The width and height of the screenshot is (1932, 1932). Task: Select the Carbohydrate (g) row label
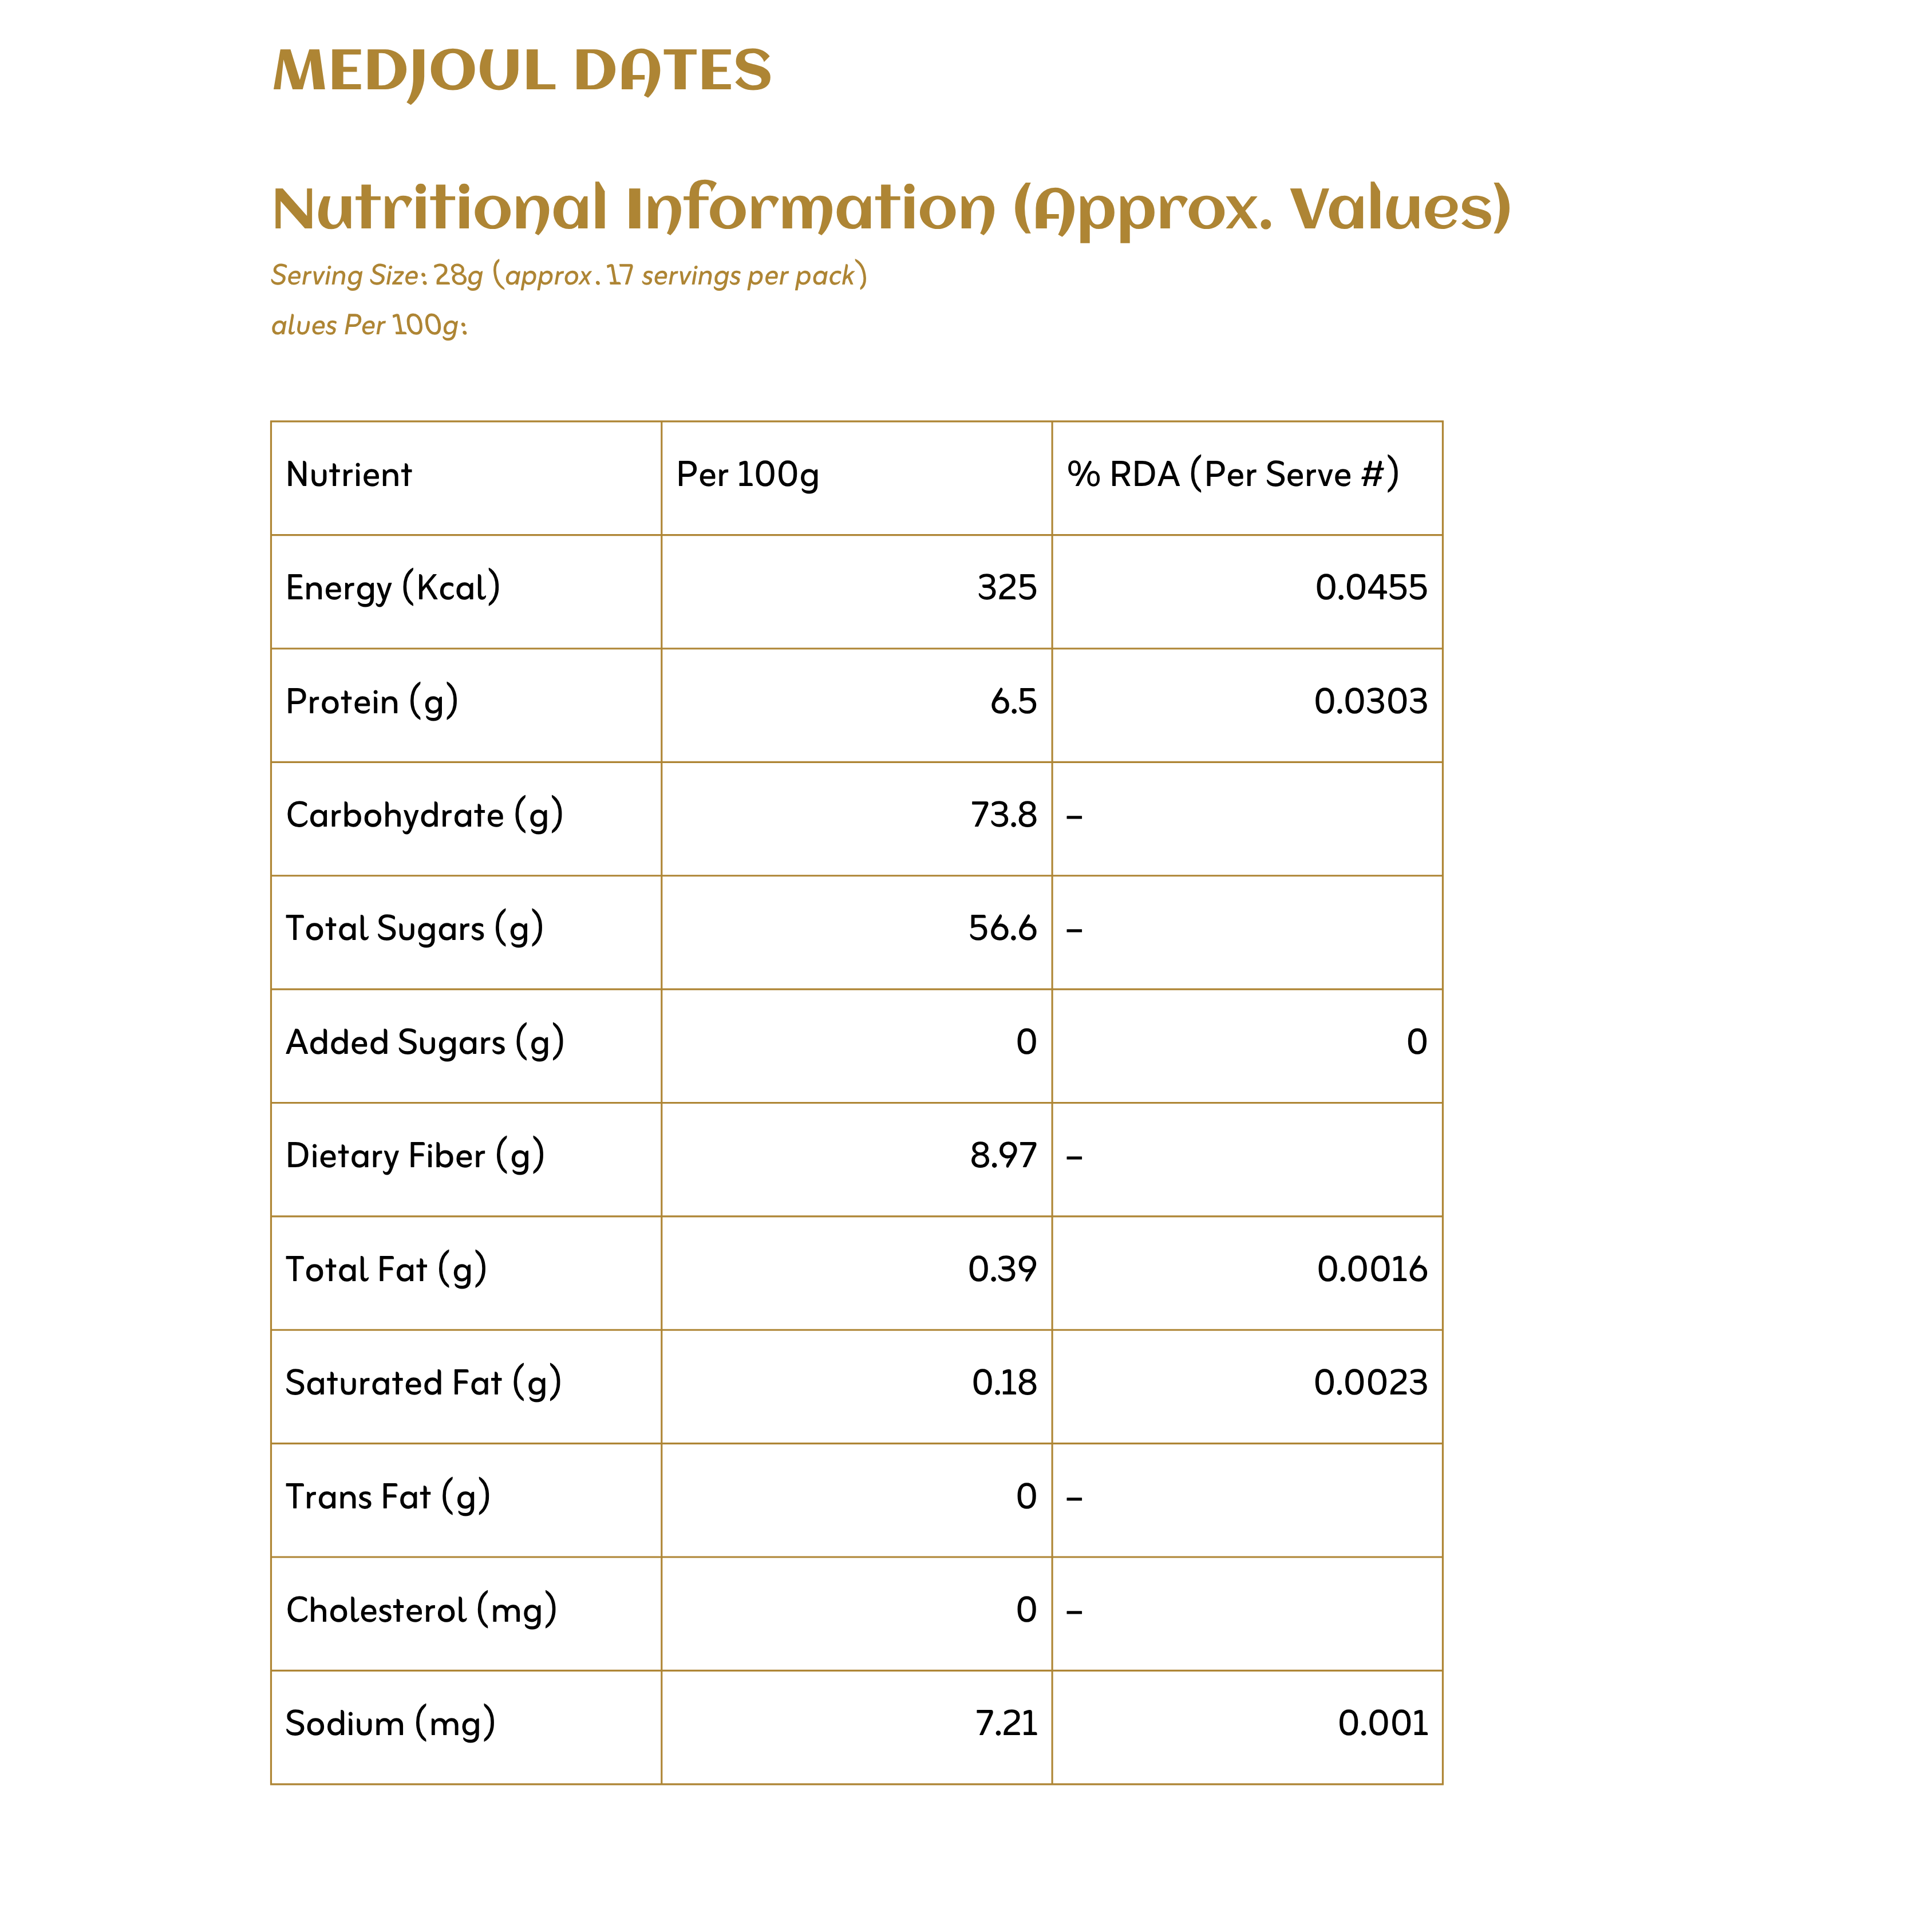point(424,816)
